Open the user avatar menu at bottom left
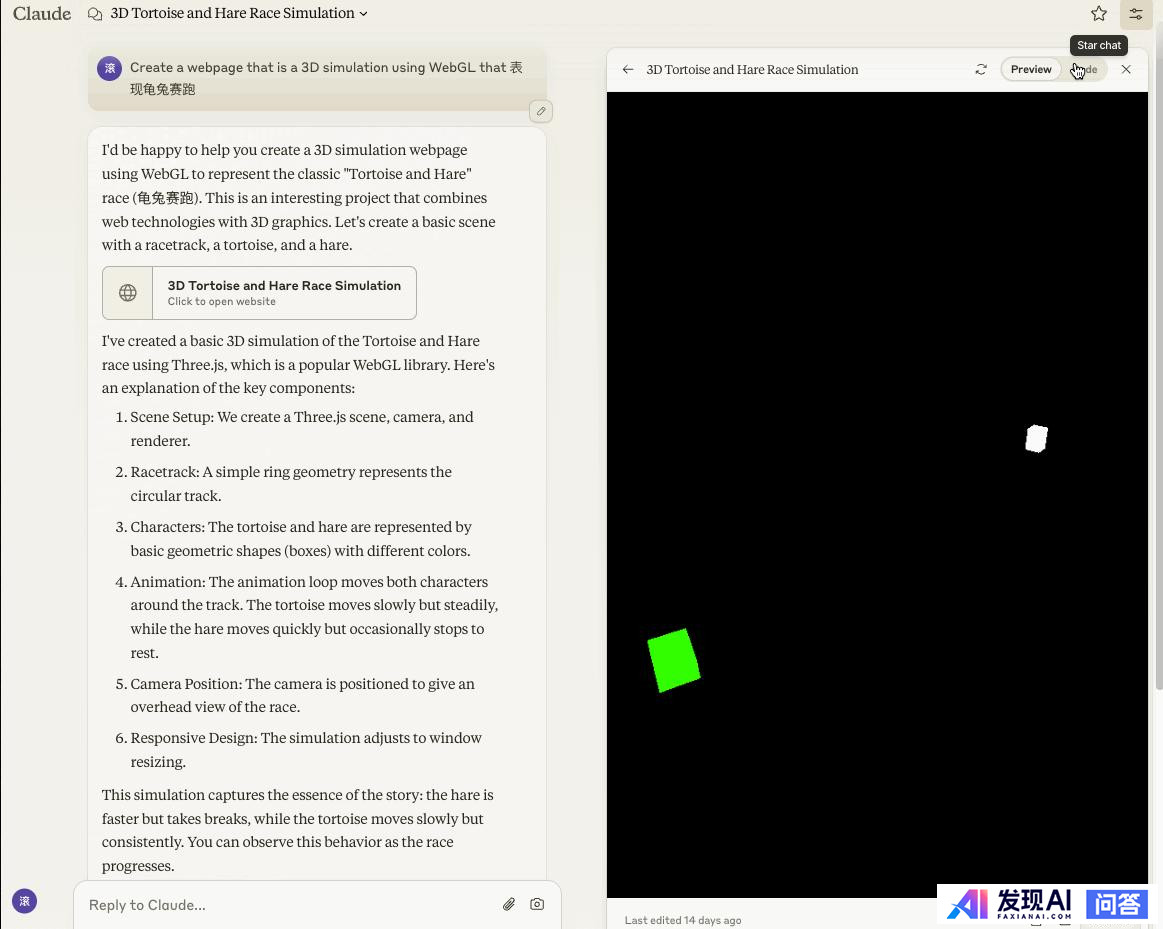The height and width of the screenshot is (929, 1163). coord(25,901)
